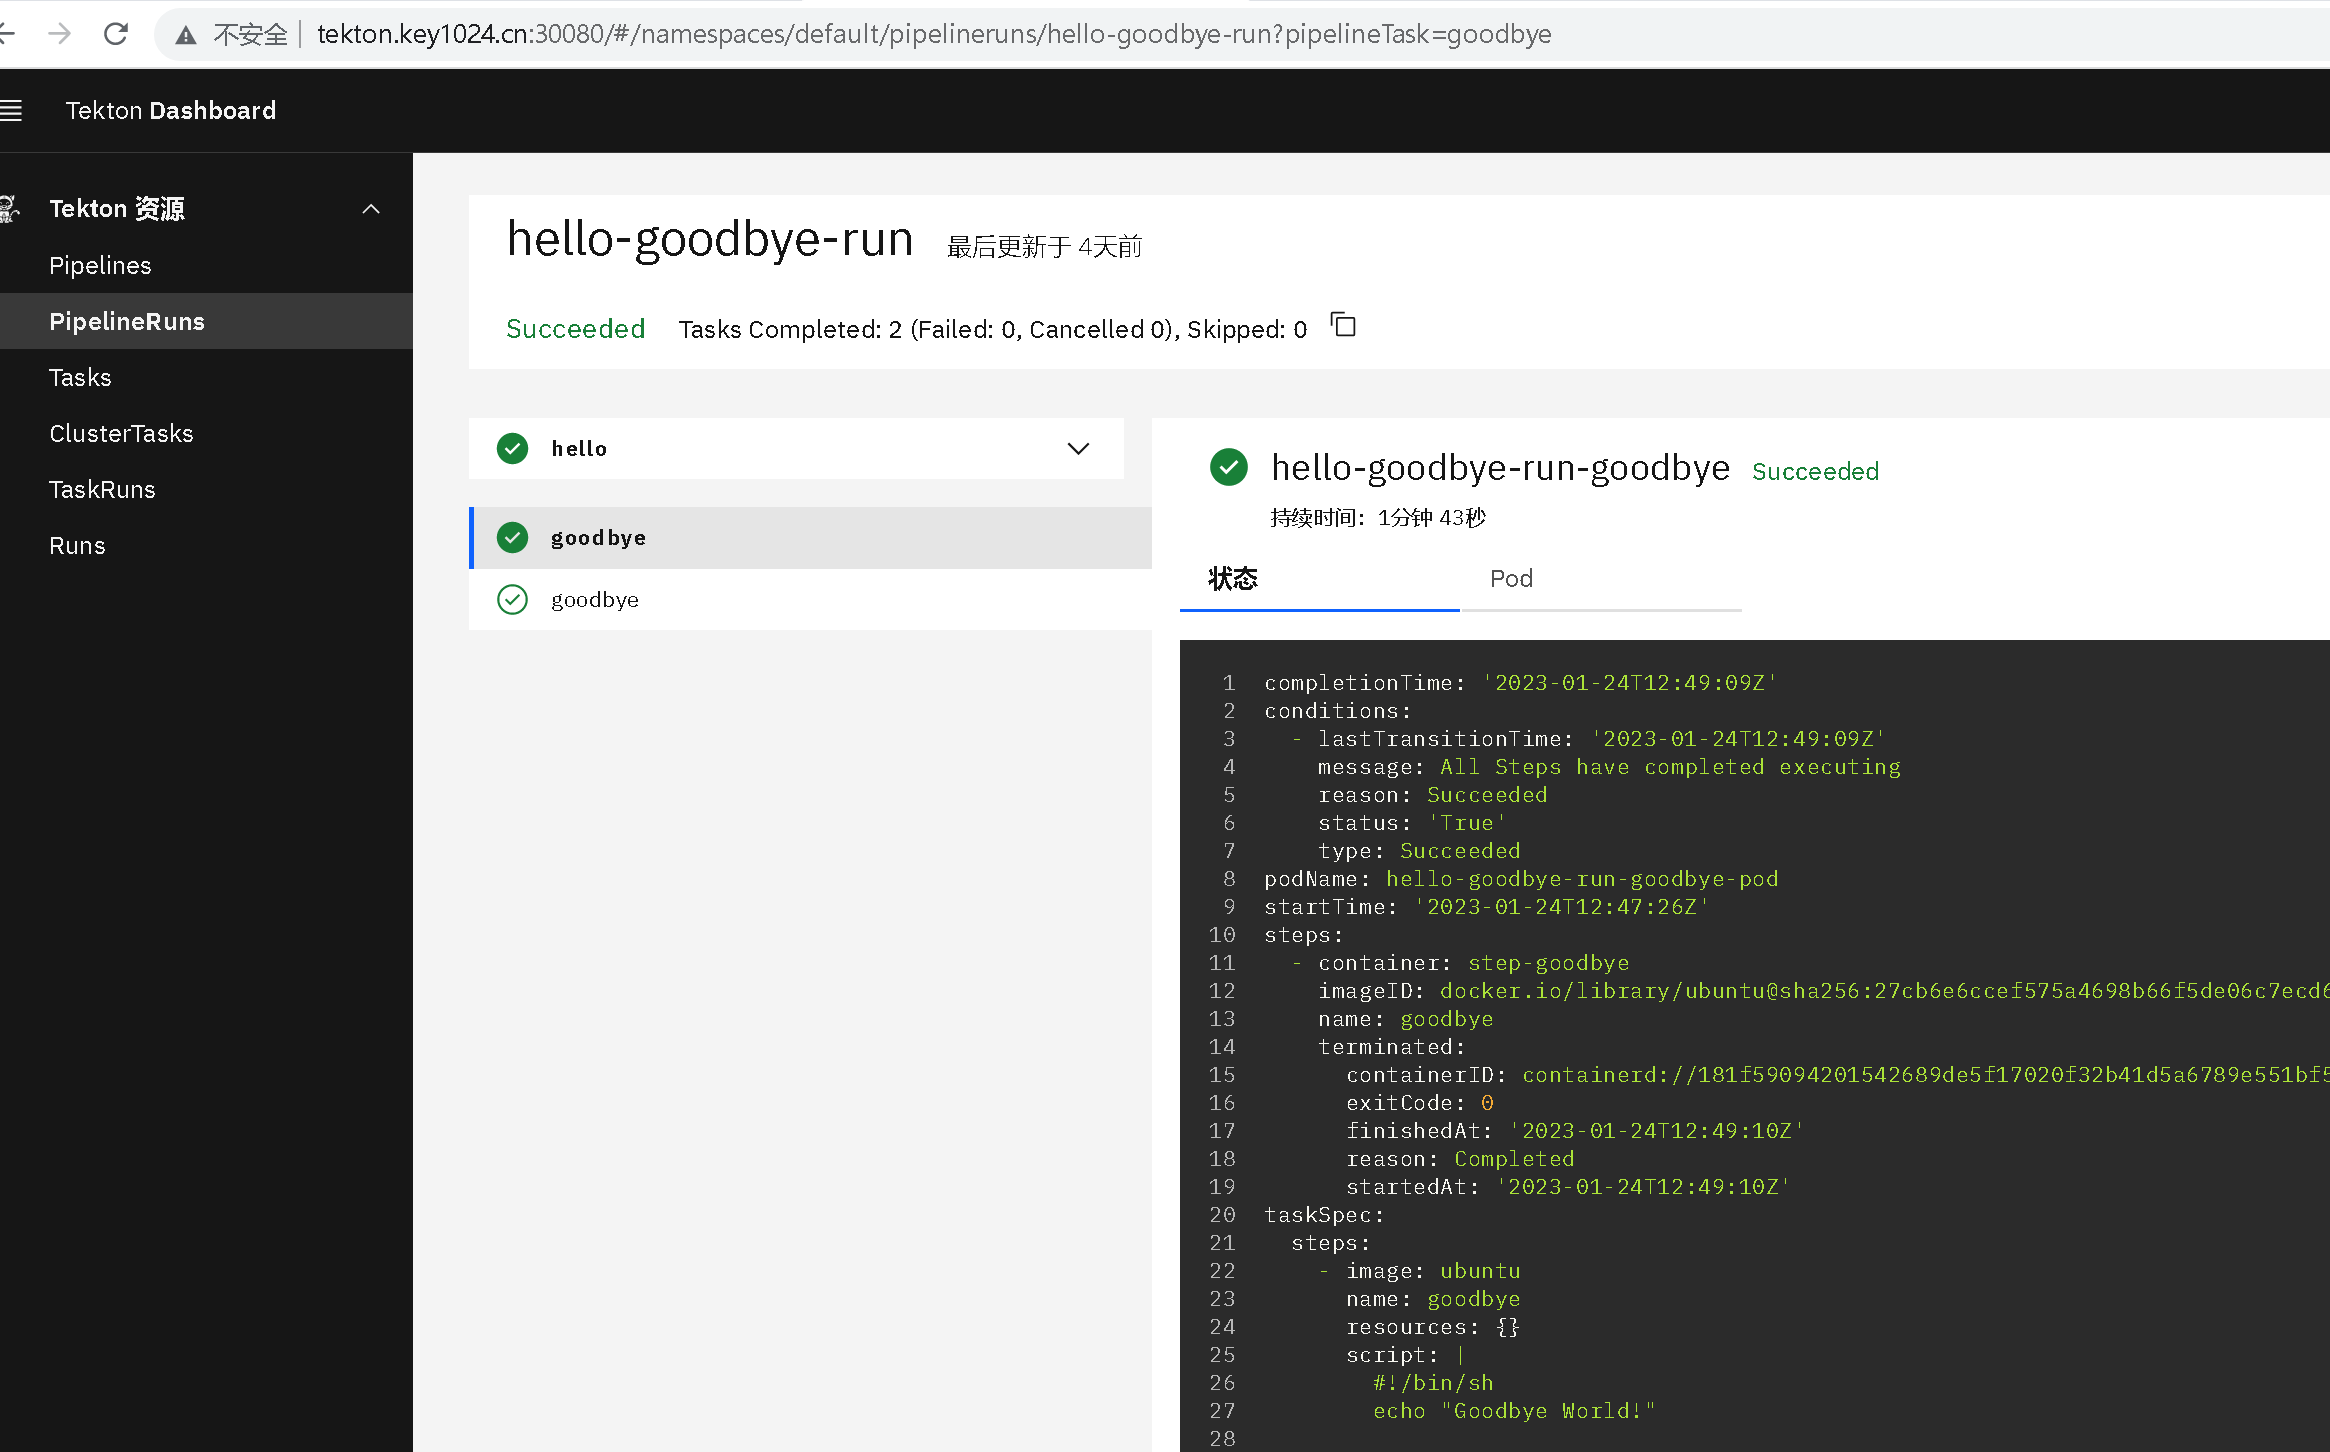
Task: Click the green check icon beside hello task
Action: click(x=513, y=448)
